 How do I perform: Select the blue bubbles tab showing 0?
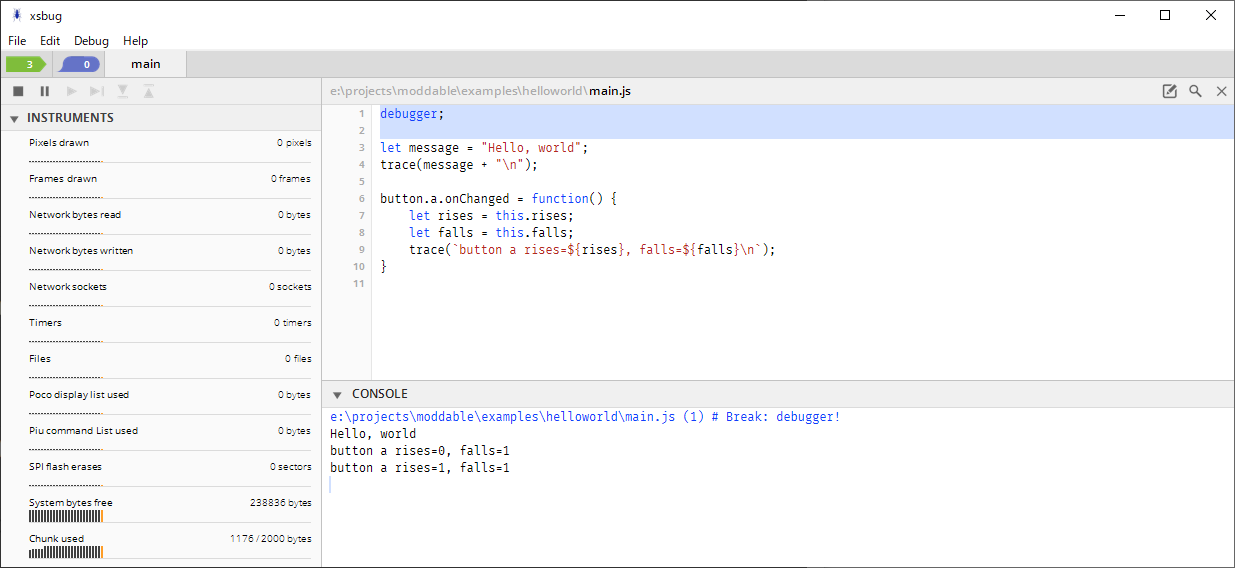tap(79, 64)
